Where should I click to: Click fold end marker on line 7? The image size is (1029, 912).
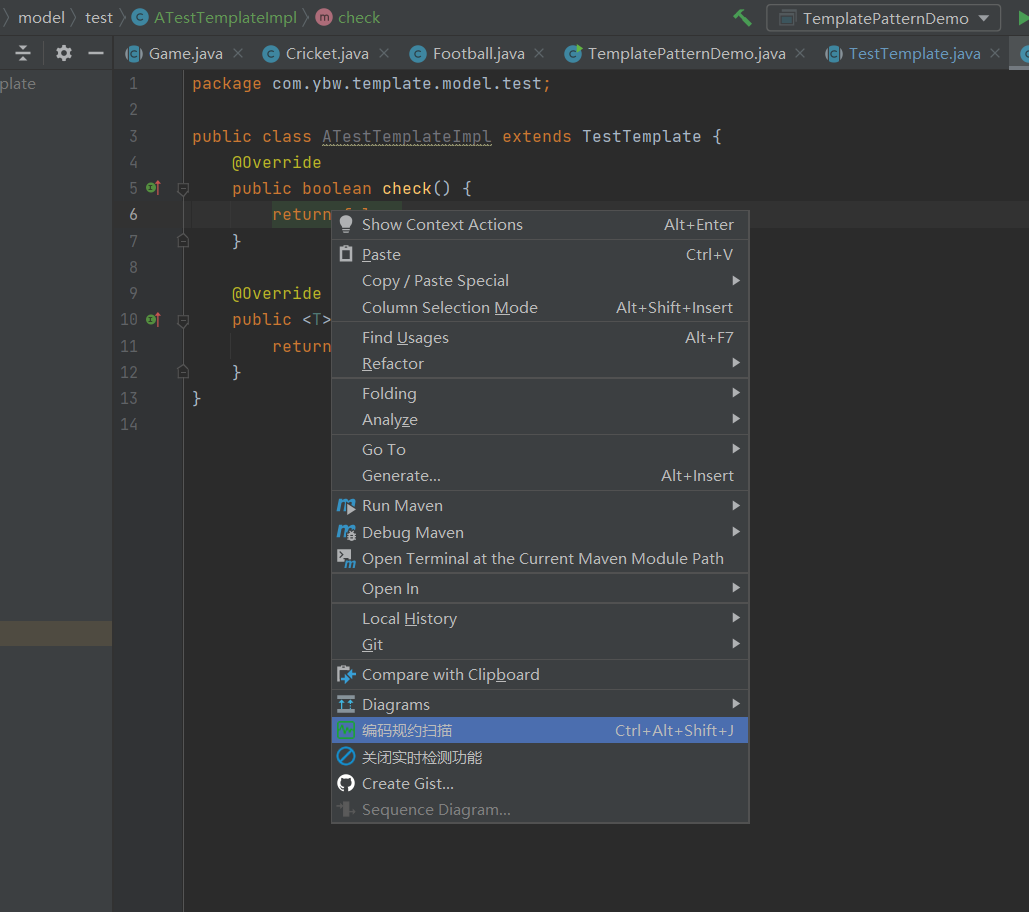tap(183, 241)
